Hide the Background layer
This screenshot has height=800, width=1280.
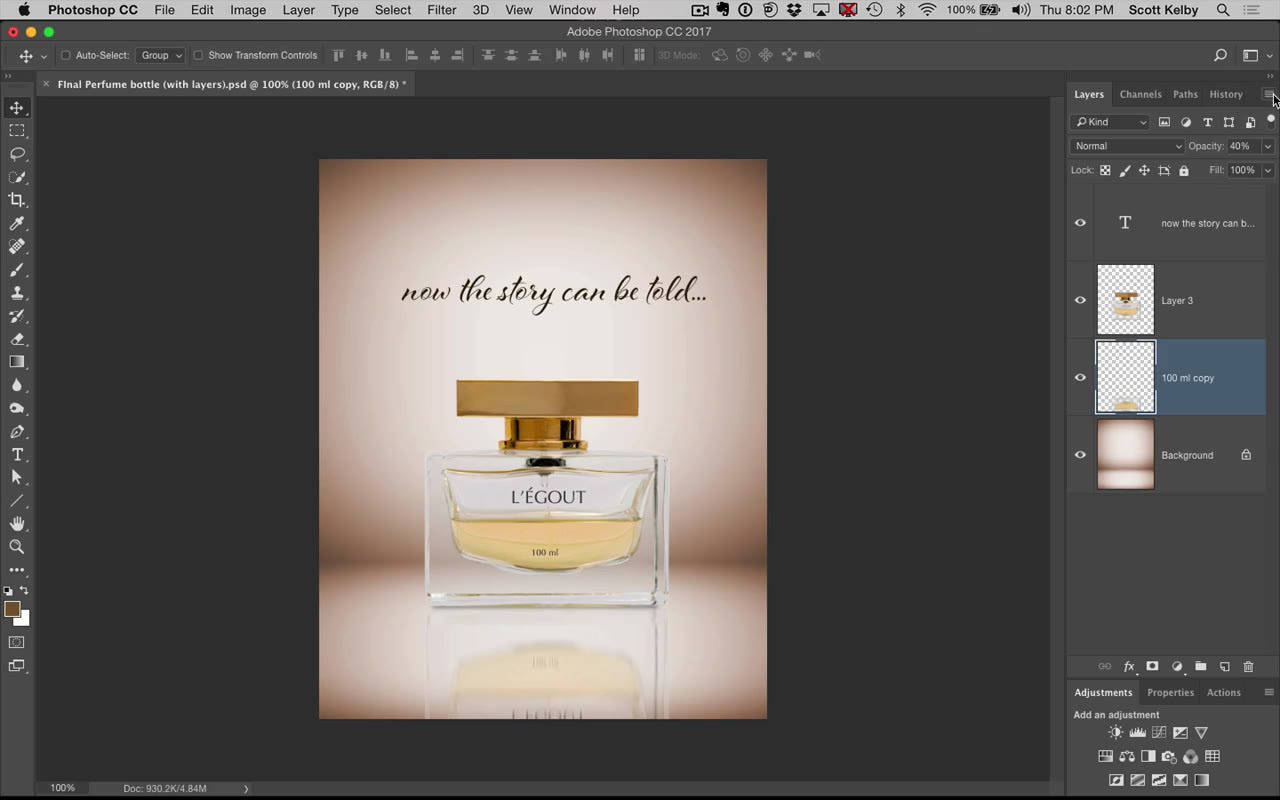(1080, 455)
